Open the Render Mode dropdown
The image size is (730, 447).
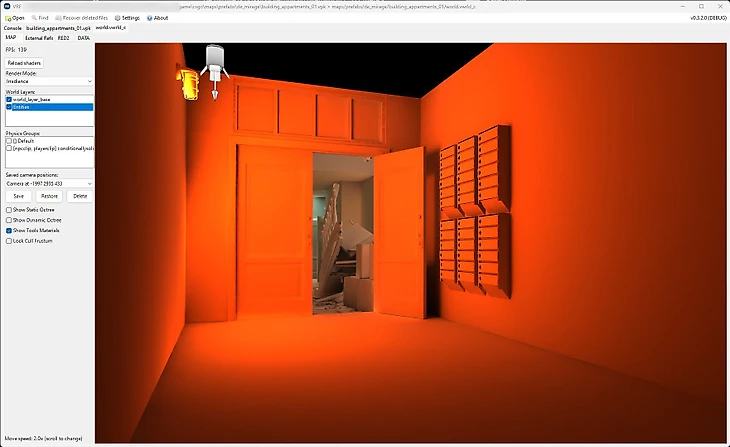click(49, 81)
